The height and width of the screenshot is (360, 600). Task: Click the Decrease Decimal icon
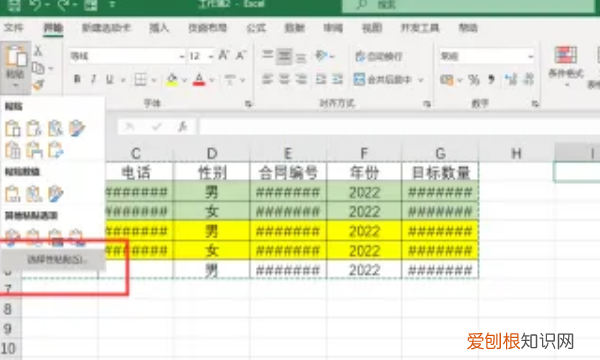point(528,80)
